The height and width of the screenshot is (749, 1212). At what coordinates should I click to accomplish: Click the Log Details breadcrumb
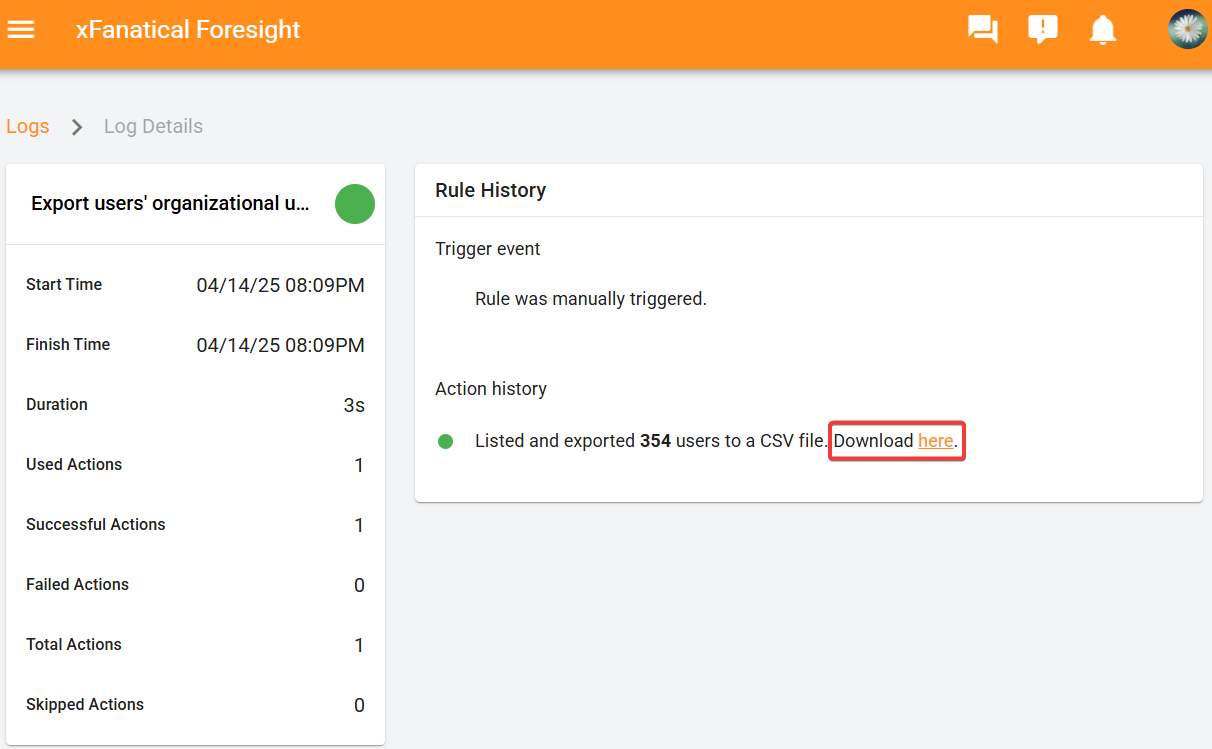153,127
